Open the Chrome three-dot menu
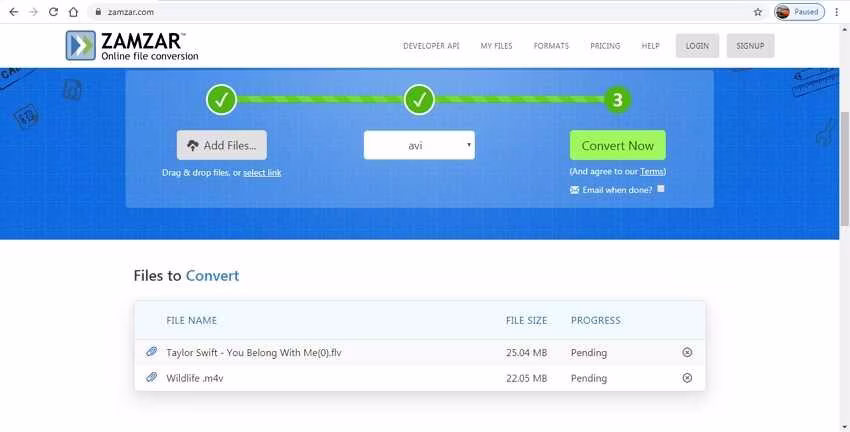 click(837, 11)
